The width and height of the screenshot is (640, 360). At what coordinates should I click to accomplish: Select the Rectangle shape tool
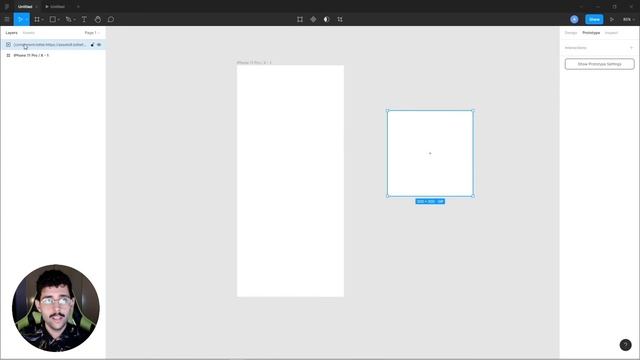pyautogui.click(x=52, y=19)
